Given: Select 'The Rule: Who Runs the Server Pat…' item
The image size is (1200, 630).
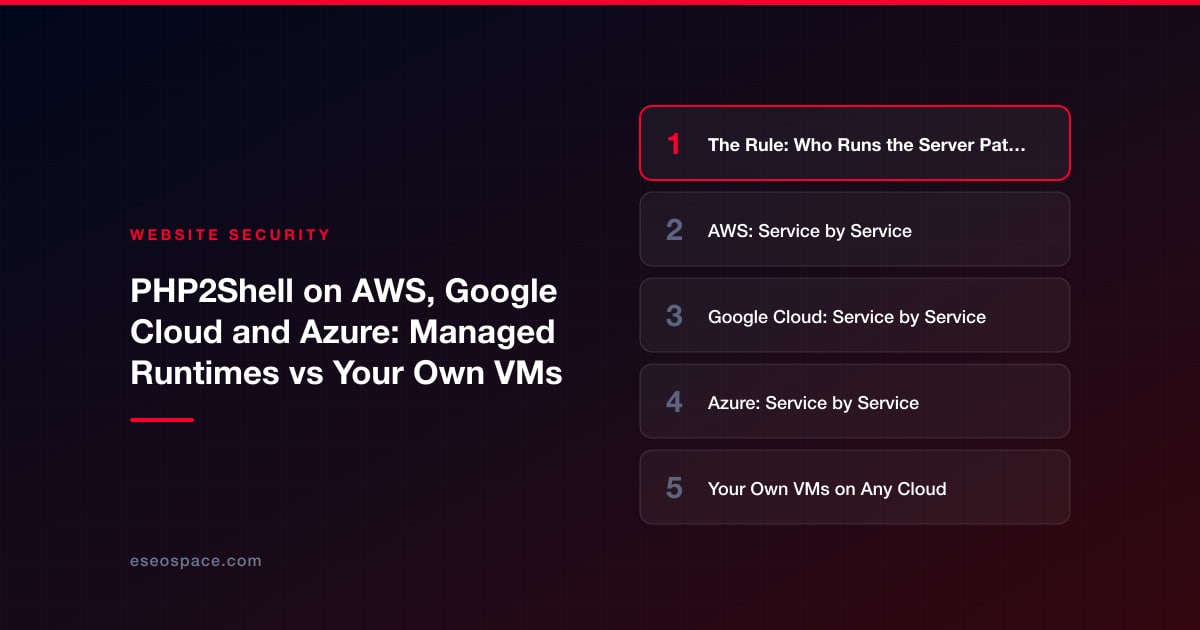Looking at the screenshot, I should click(855, 143).
